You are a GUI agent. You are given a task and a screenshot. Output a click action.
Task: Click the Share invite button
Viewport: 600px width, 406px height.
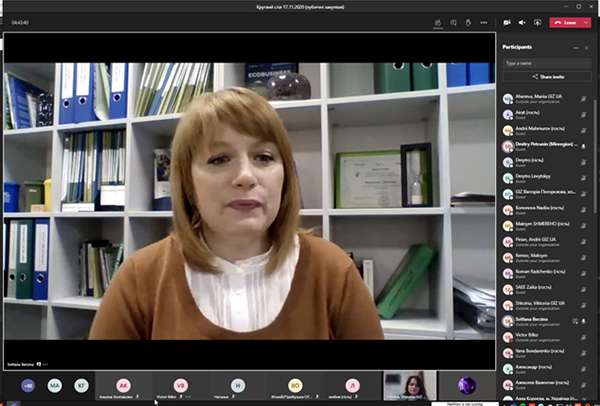[x=547, y=77]
